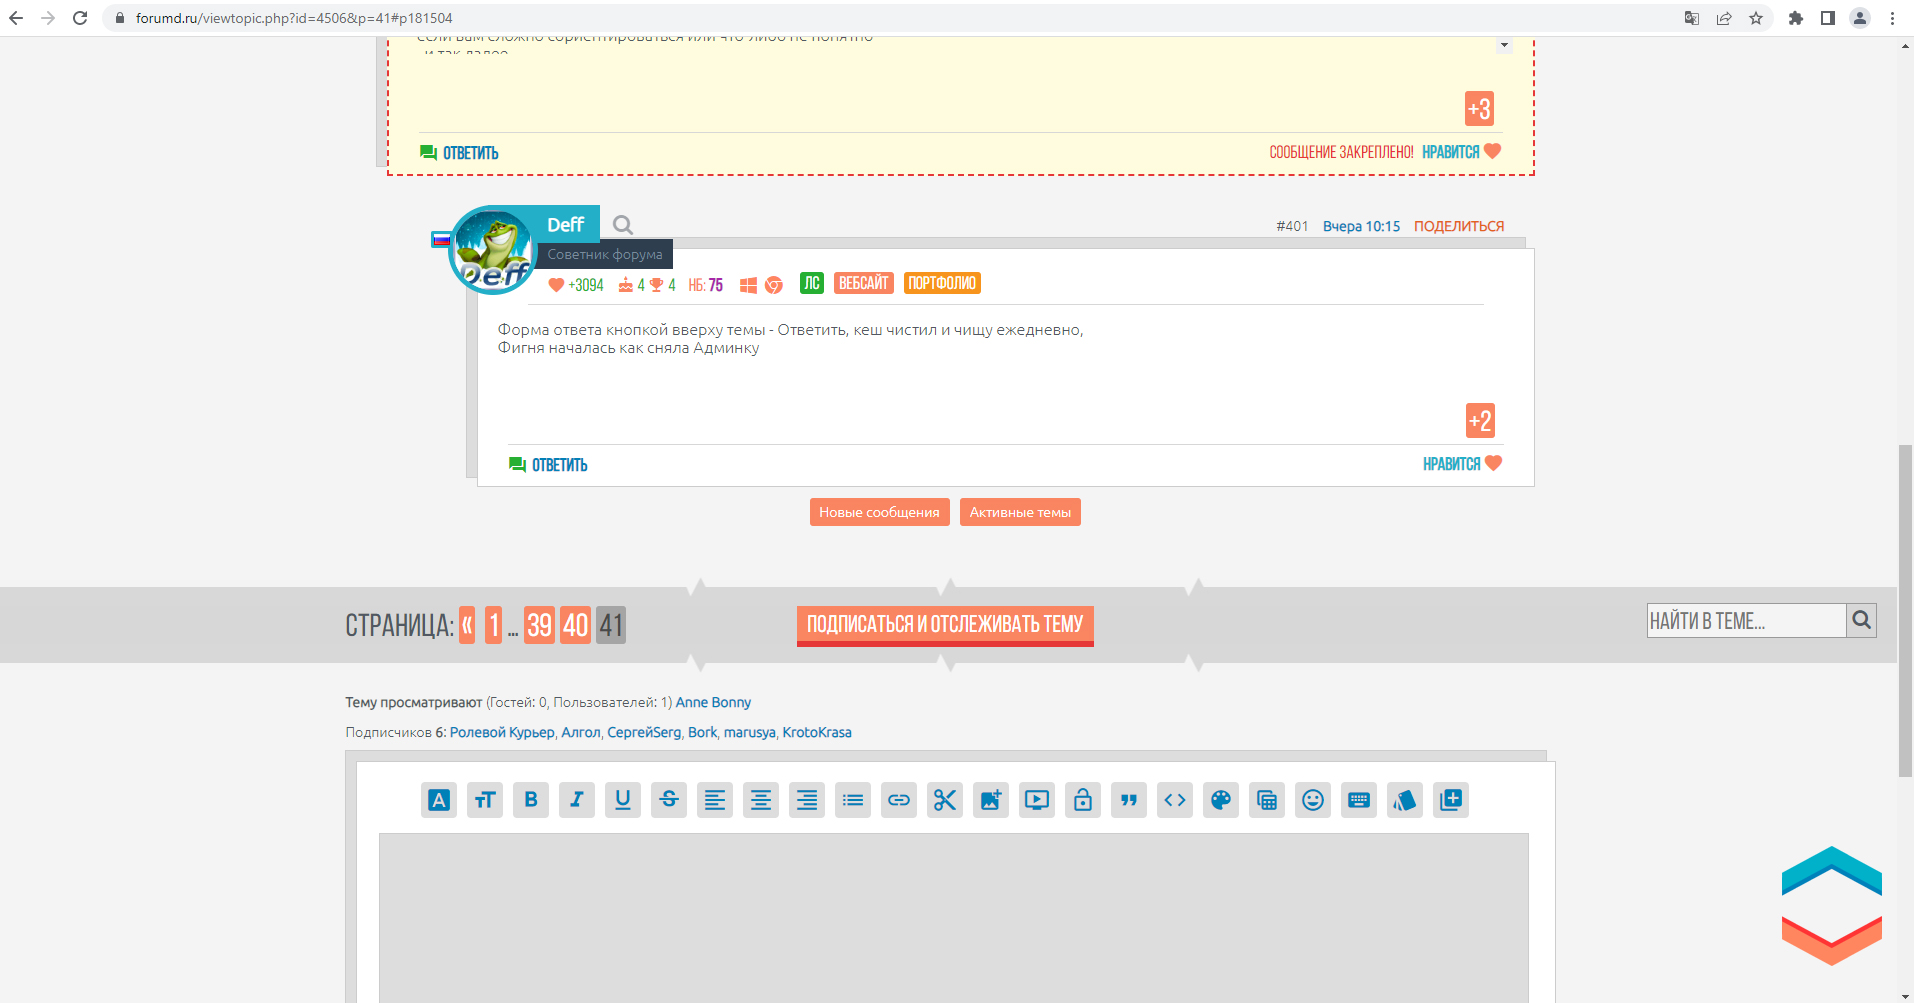1914x1003 pixels.
Task: Open the font selection icon
Action: pyautogui.click(x=439, y=800)
